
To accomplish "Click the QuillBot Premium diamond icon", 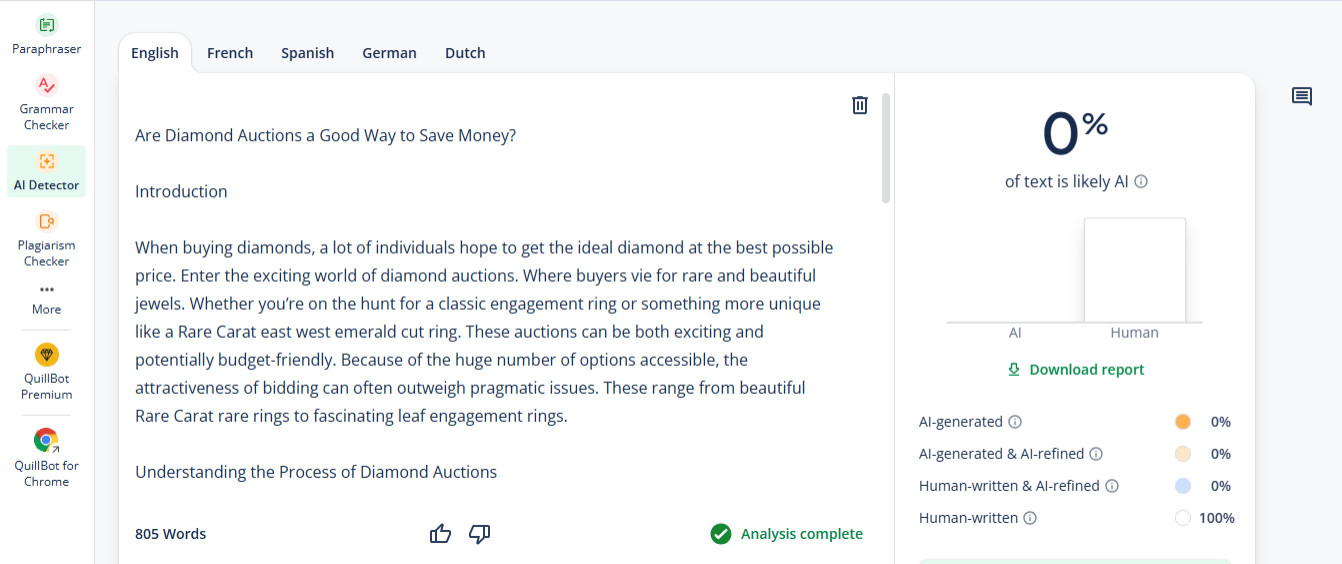I will (46, 354).
